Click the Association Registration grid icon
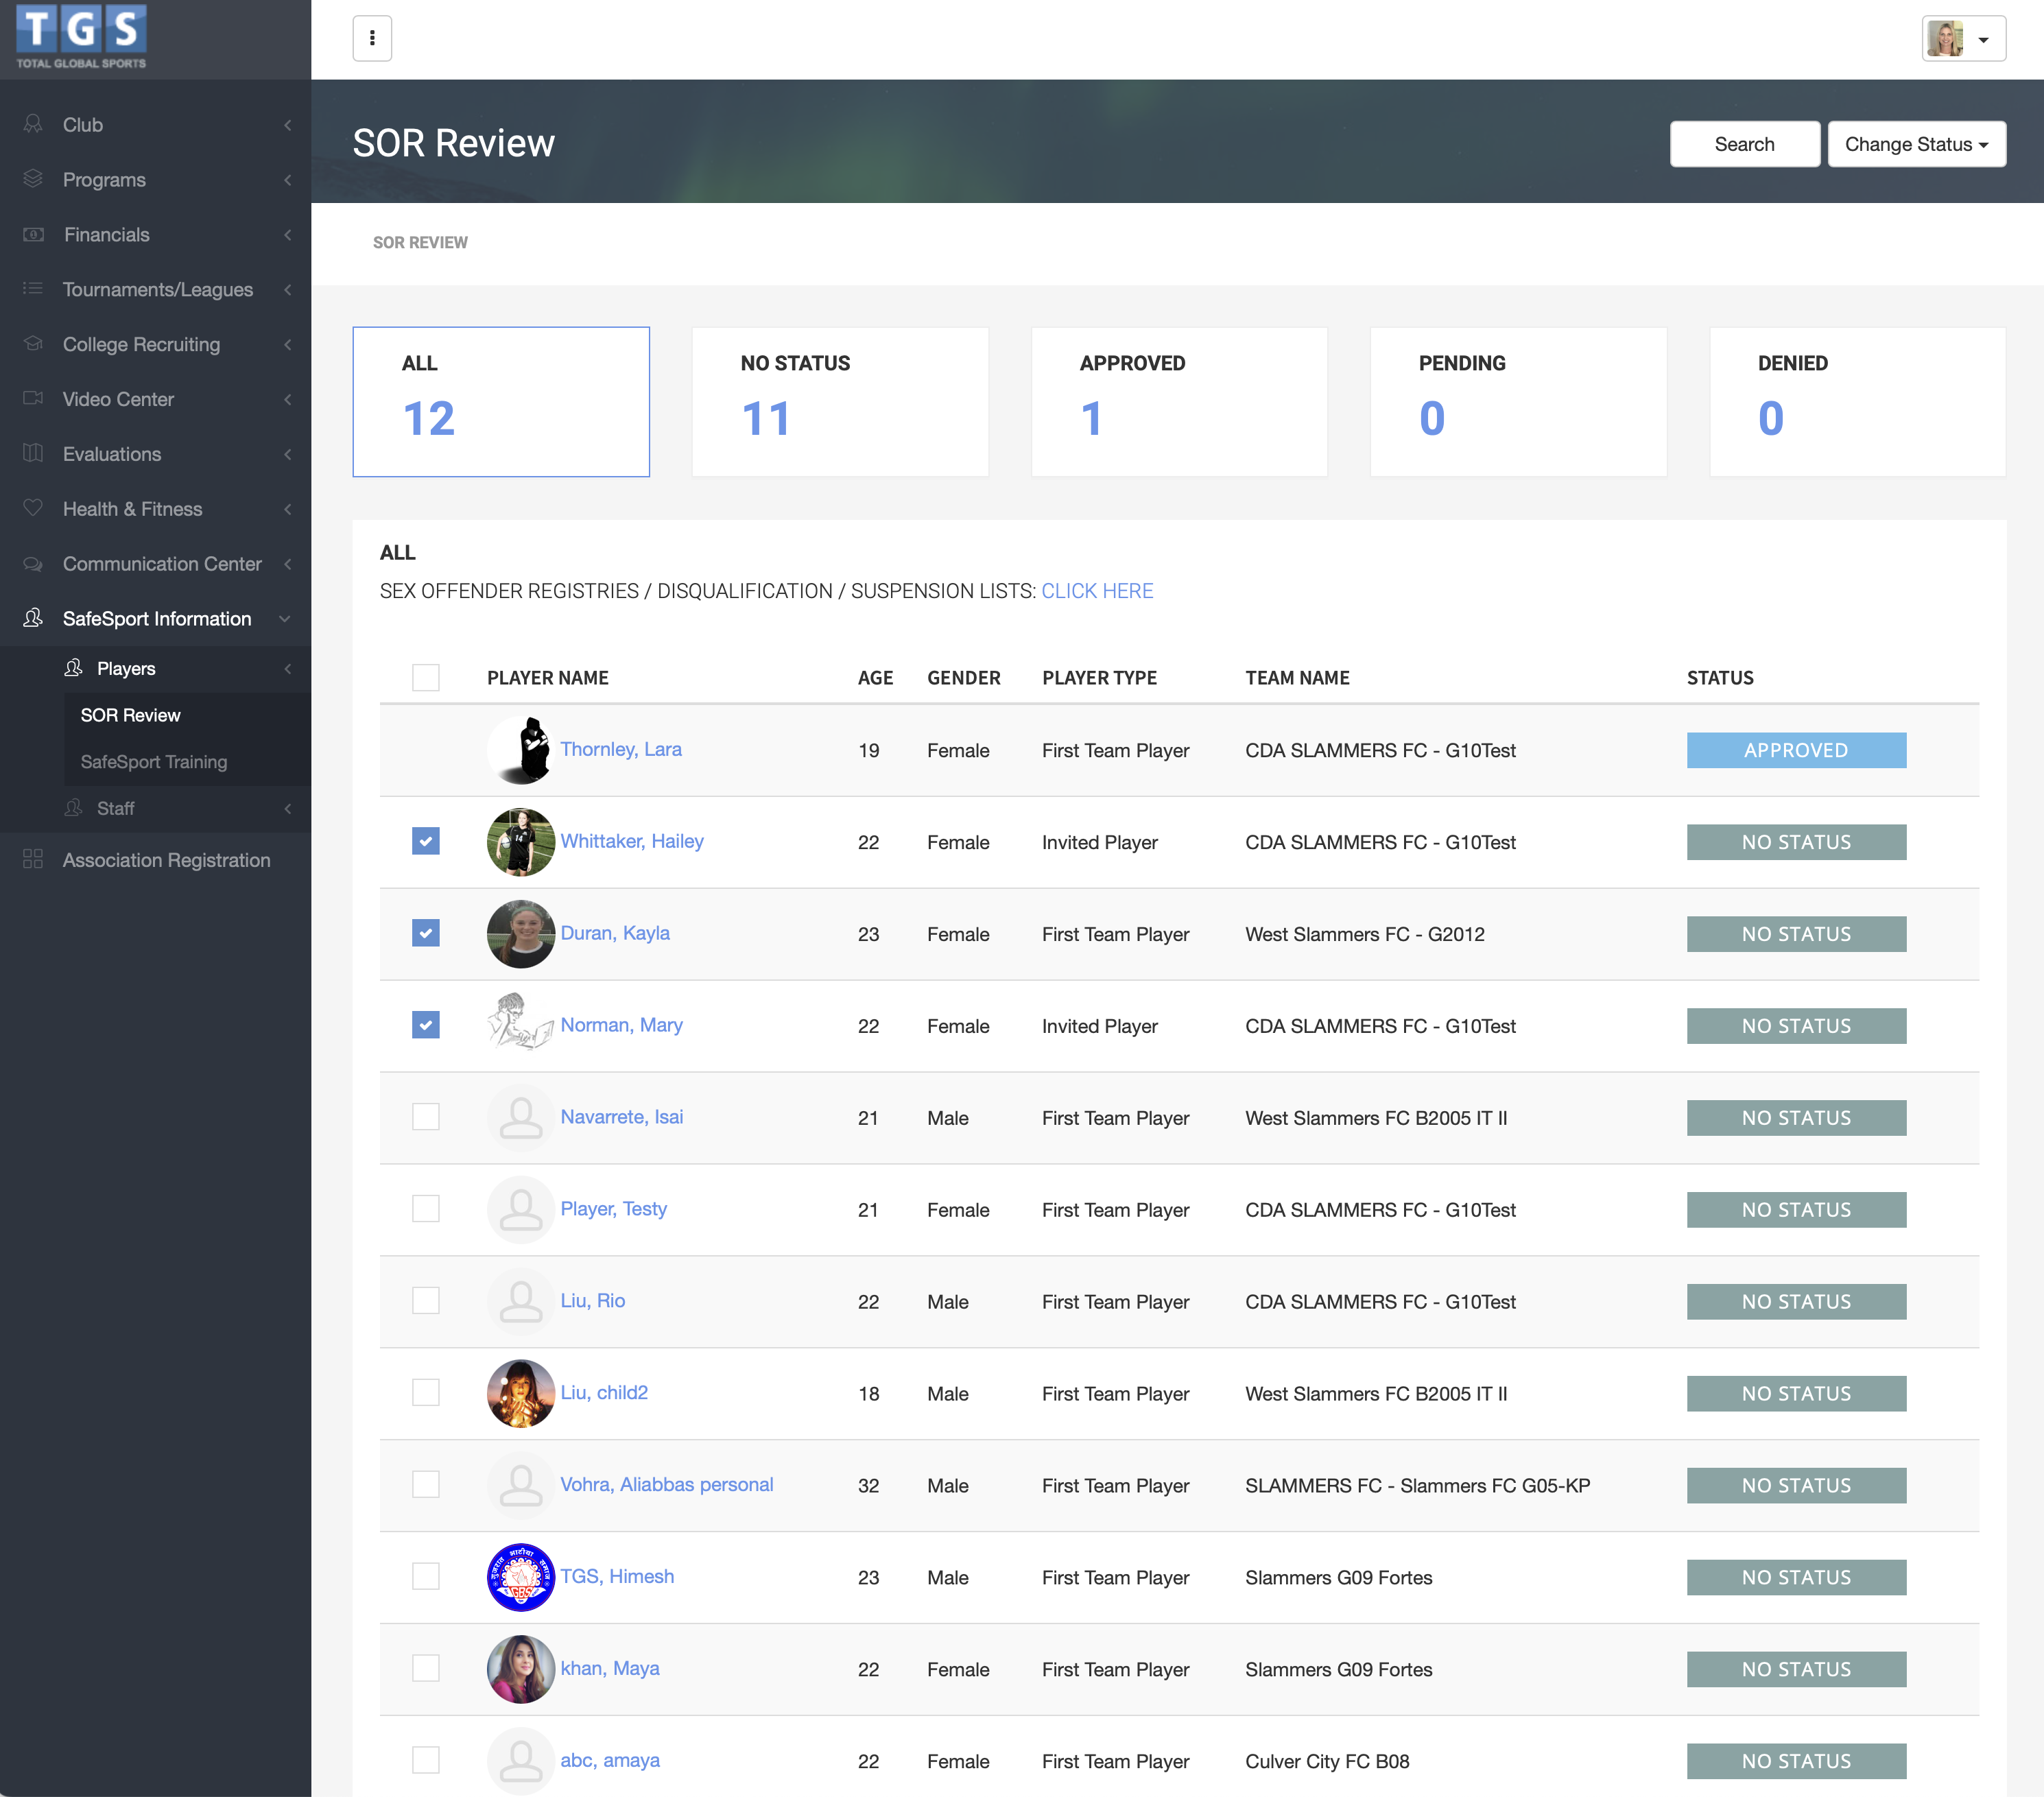2044x1797 pixels. (33, 860)
